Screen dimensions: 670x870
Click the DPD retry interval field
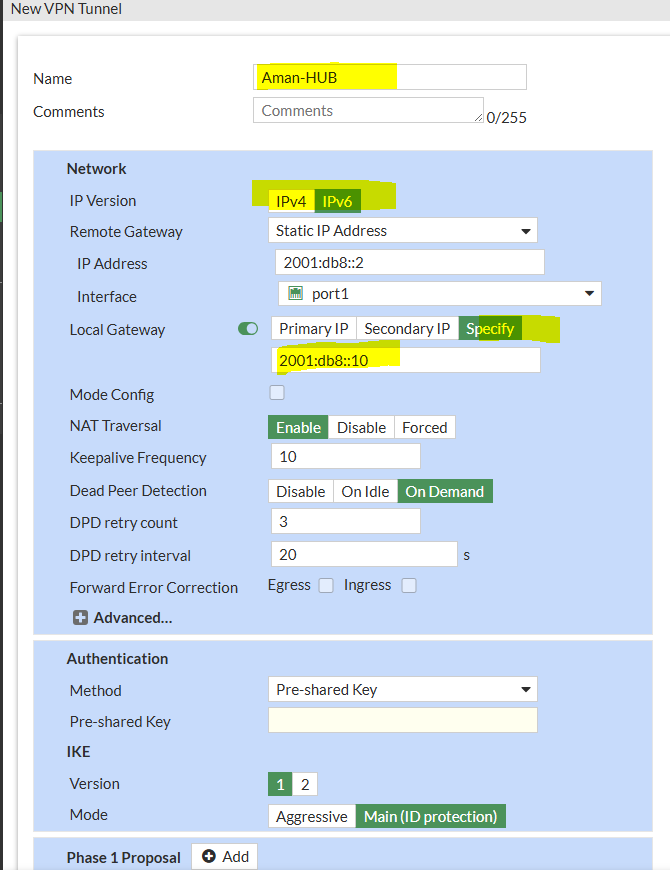pyautogui.click(x=364, y=554)
